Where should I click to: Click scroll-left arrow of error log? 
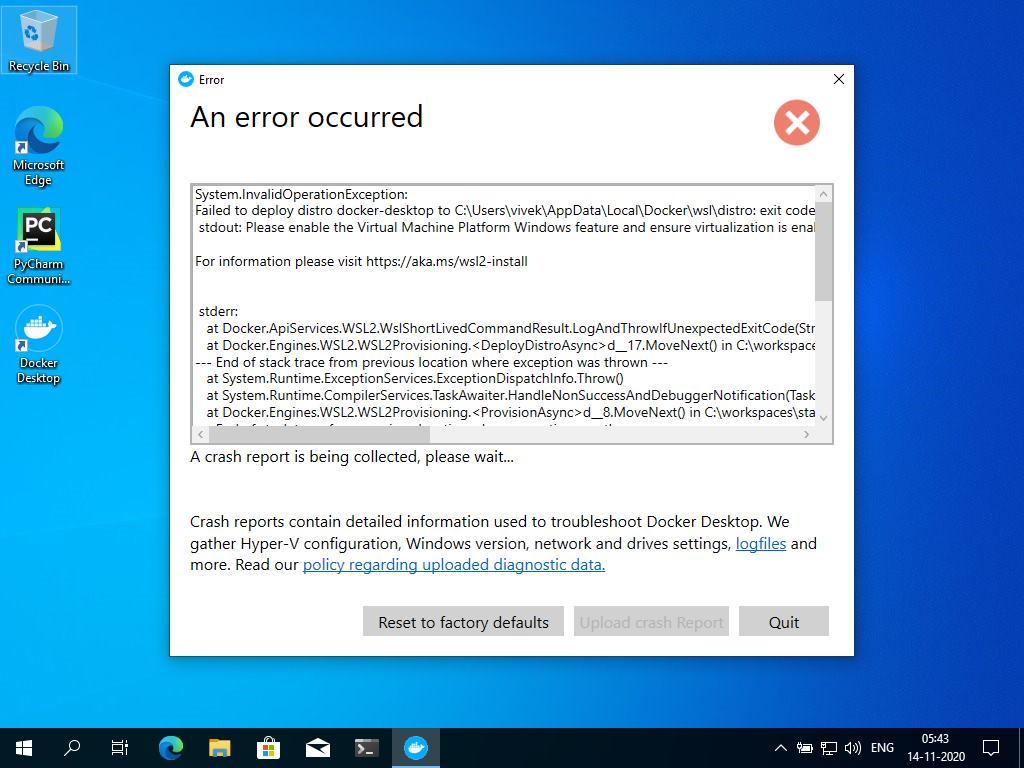(x=200, y=434)
